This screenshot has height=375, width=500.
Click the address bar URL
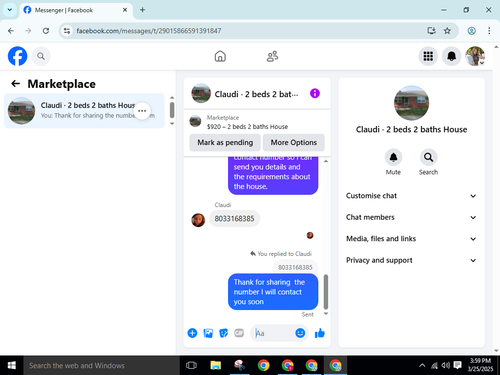click(149, 31)
